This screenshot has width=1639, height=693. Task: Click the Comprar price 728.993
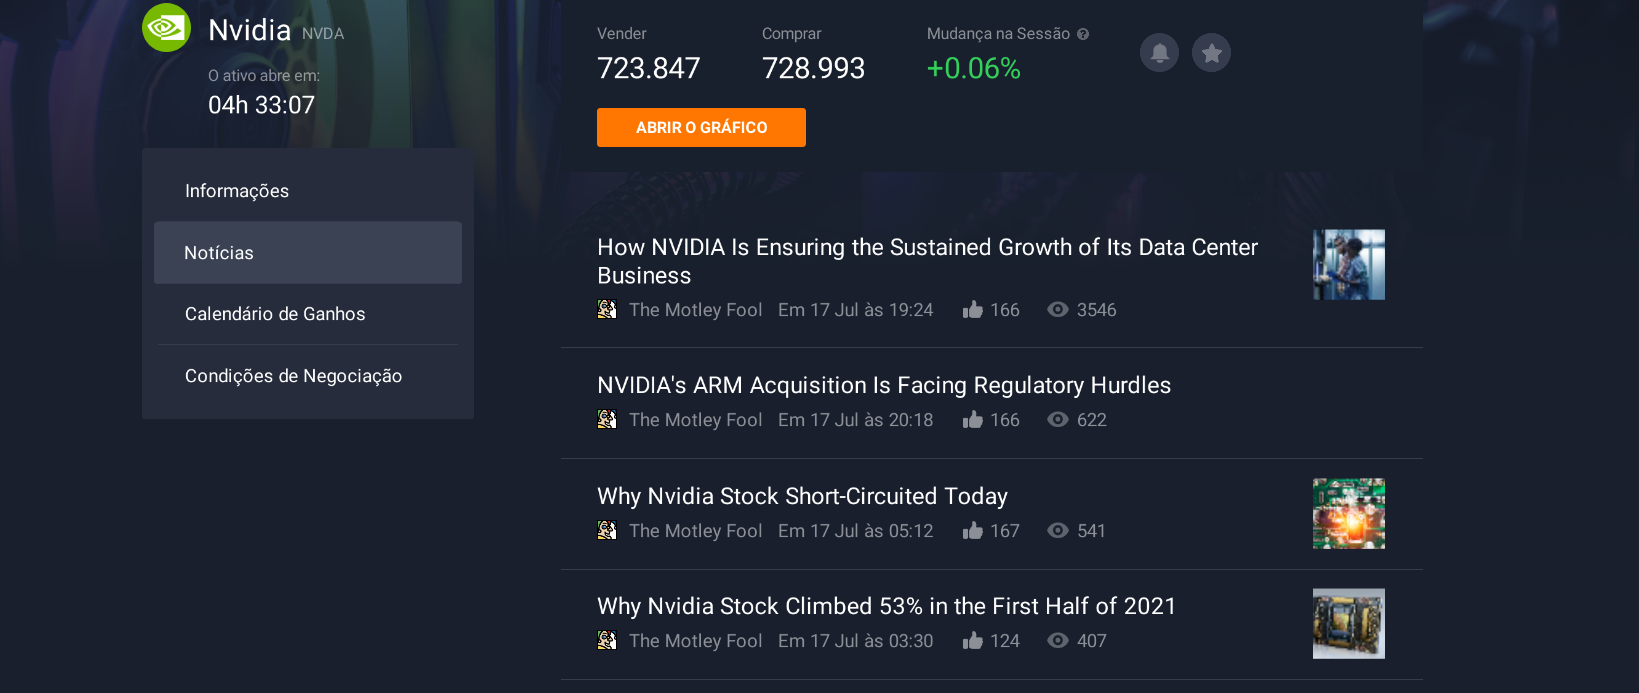(813, 68)
